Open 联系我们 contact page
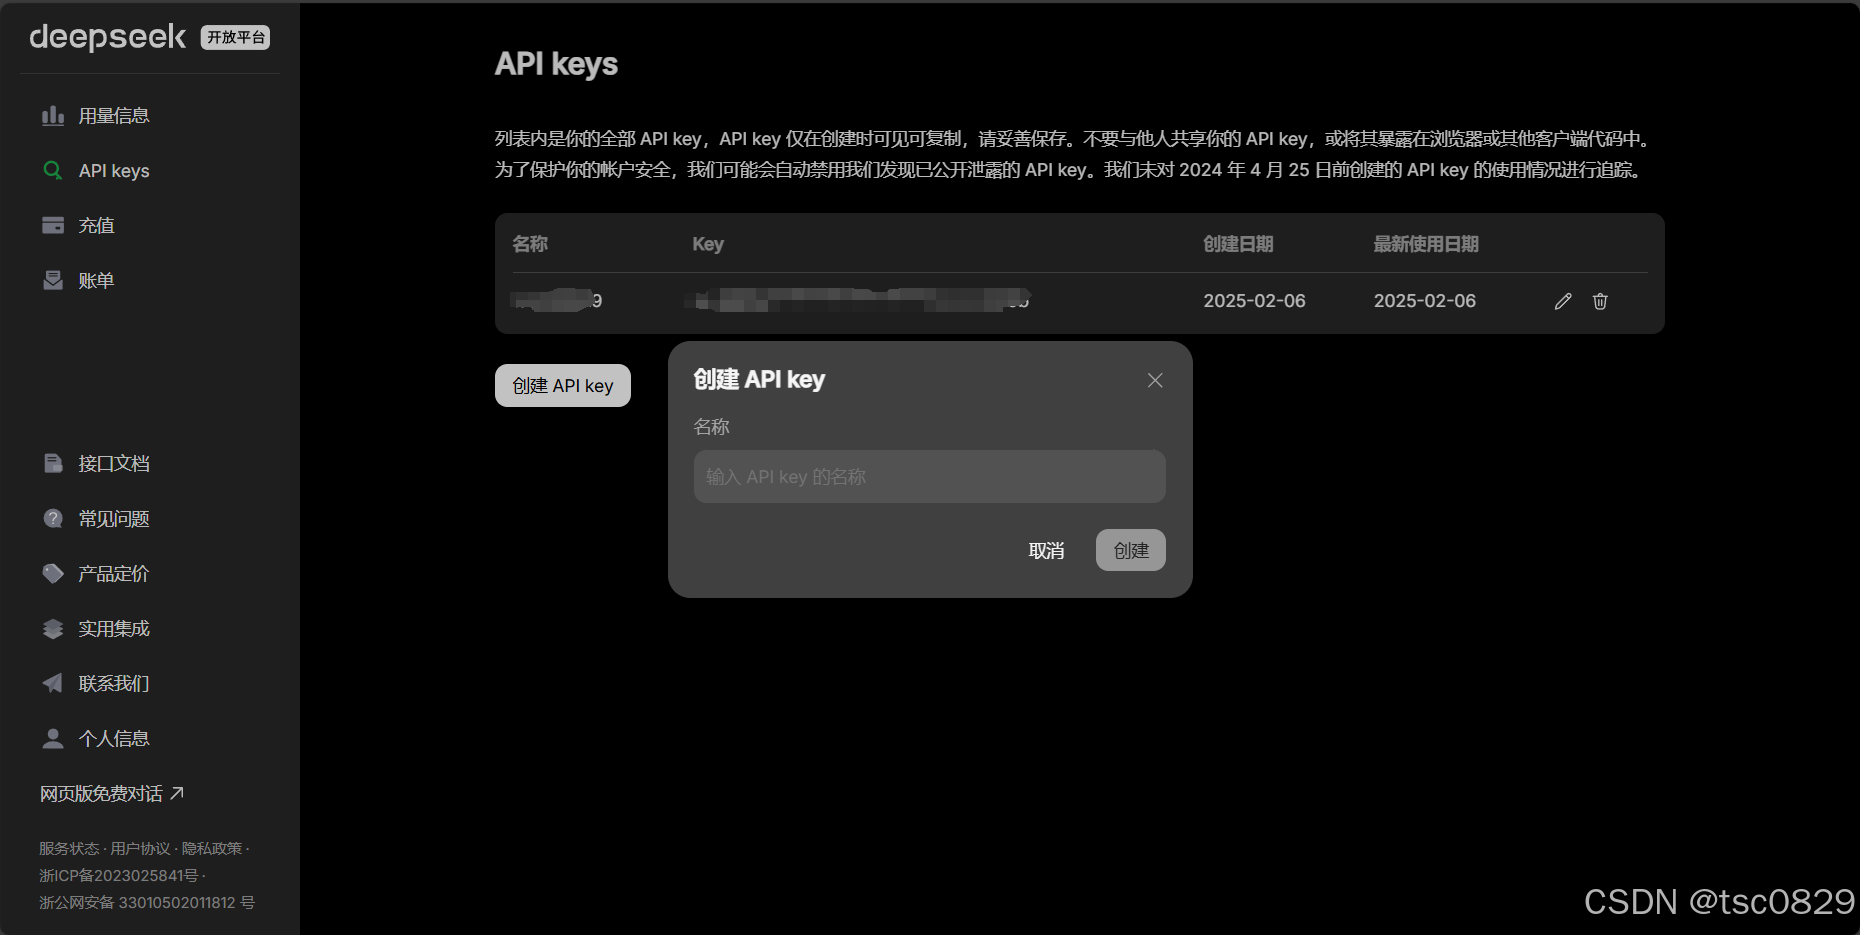This screenshot has height=935, width=1860. 114,684
